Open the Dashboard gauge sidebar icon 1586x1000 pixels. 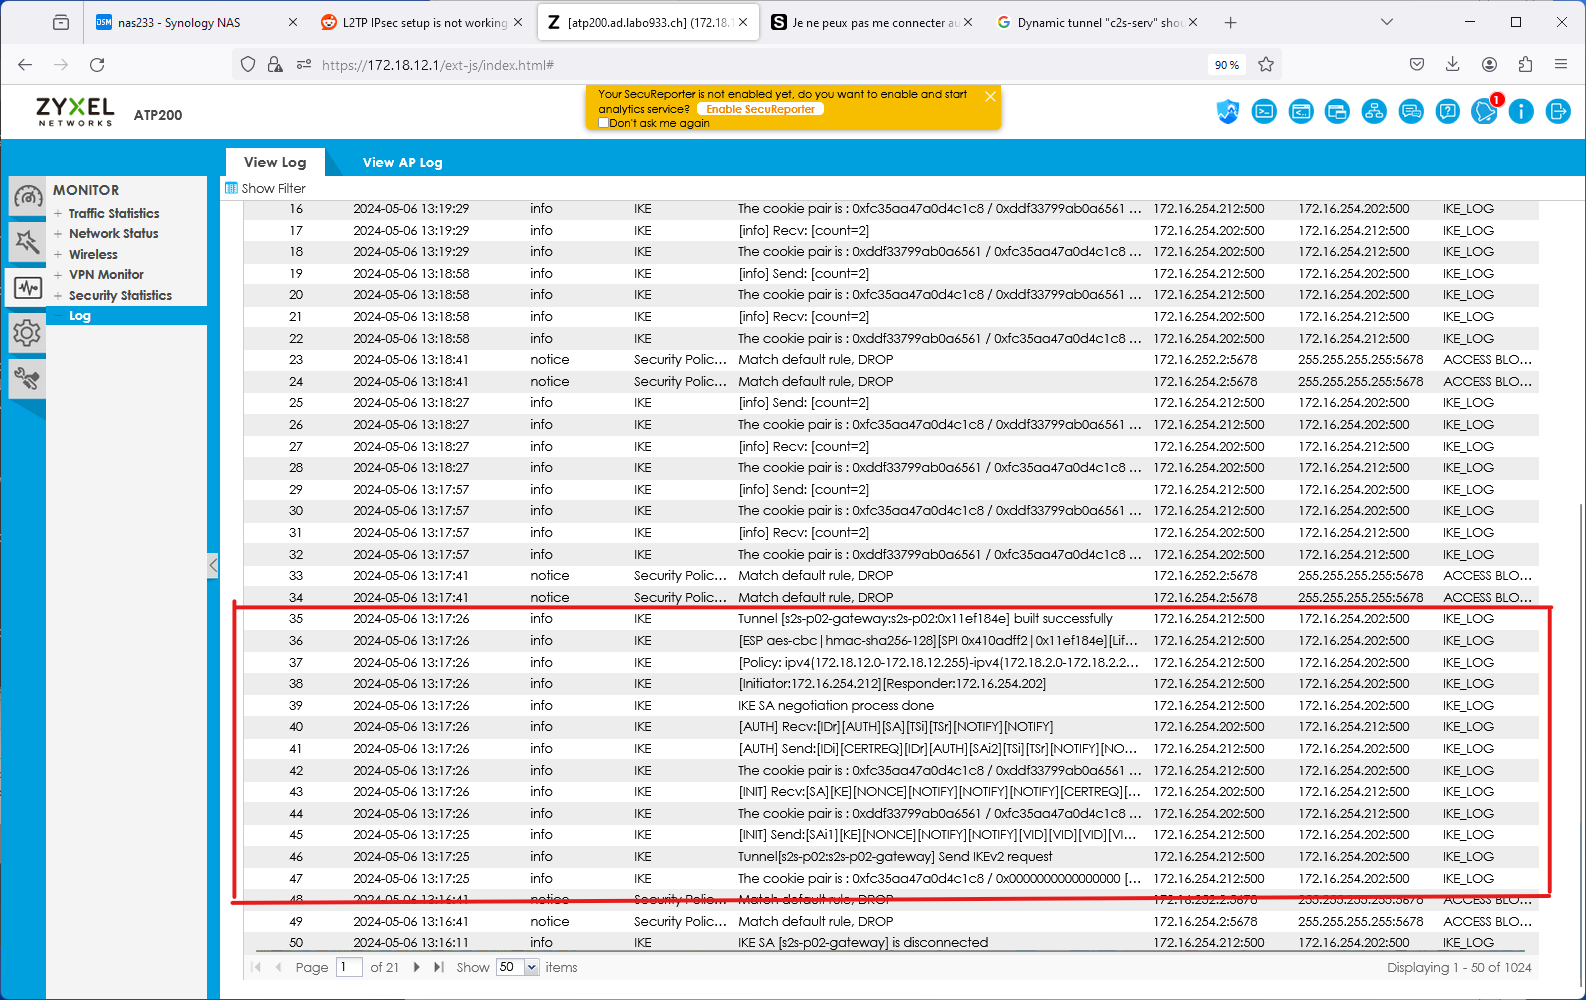tap(28, 197)
